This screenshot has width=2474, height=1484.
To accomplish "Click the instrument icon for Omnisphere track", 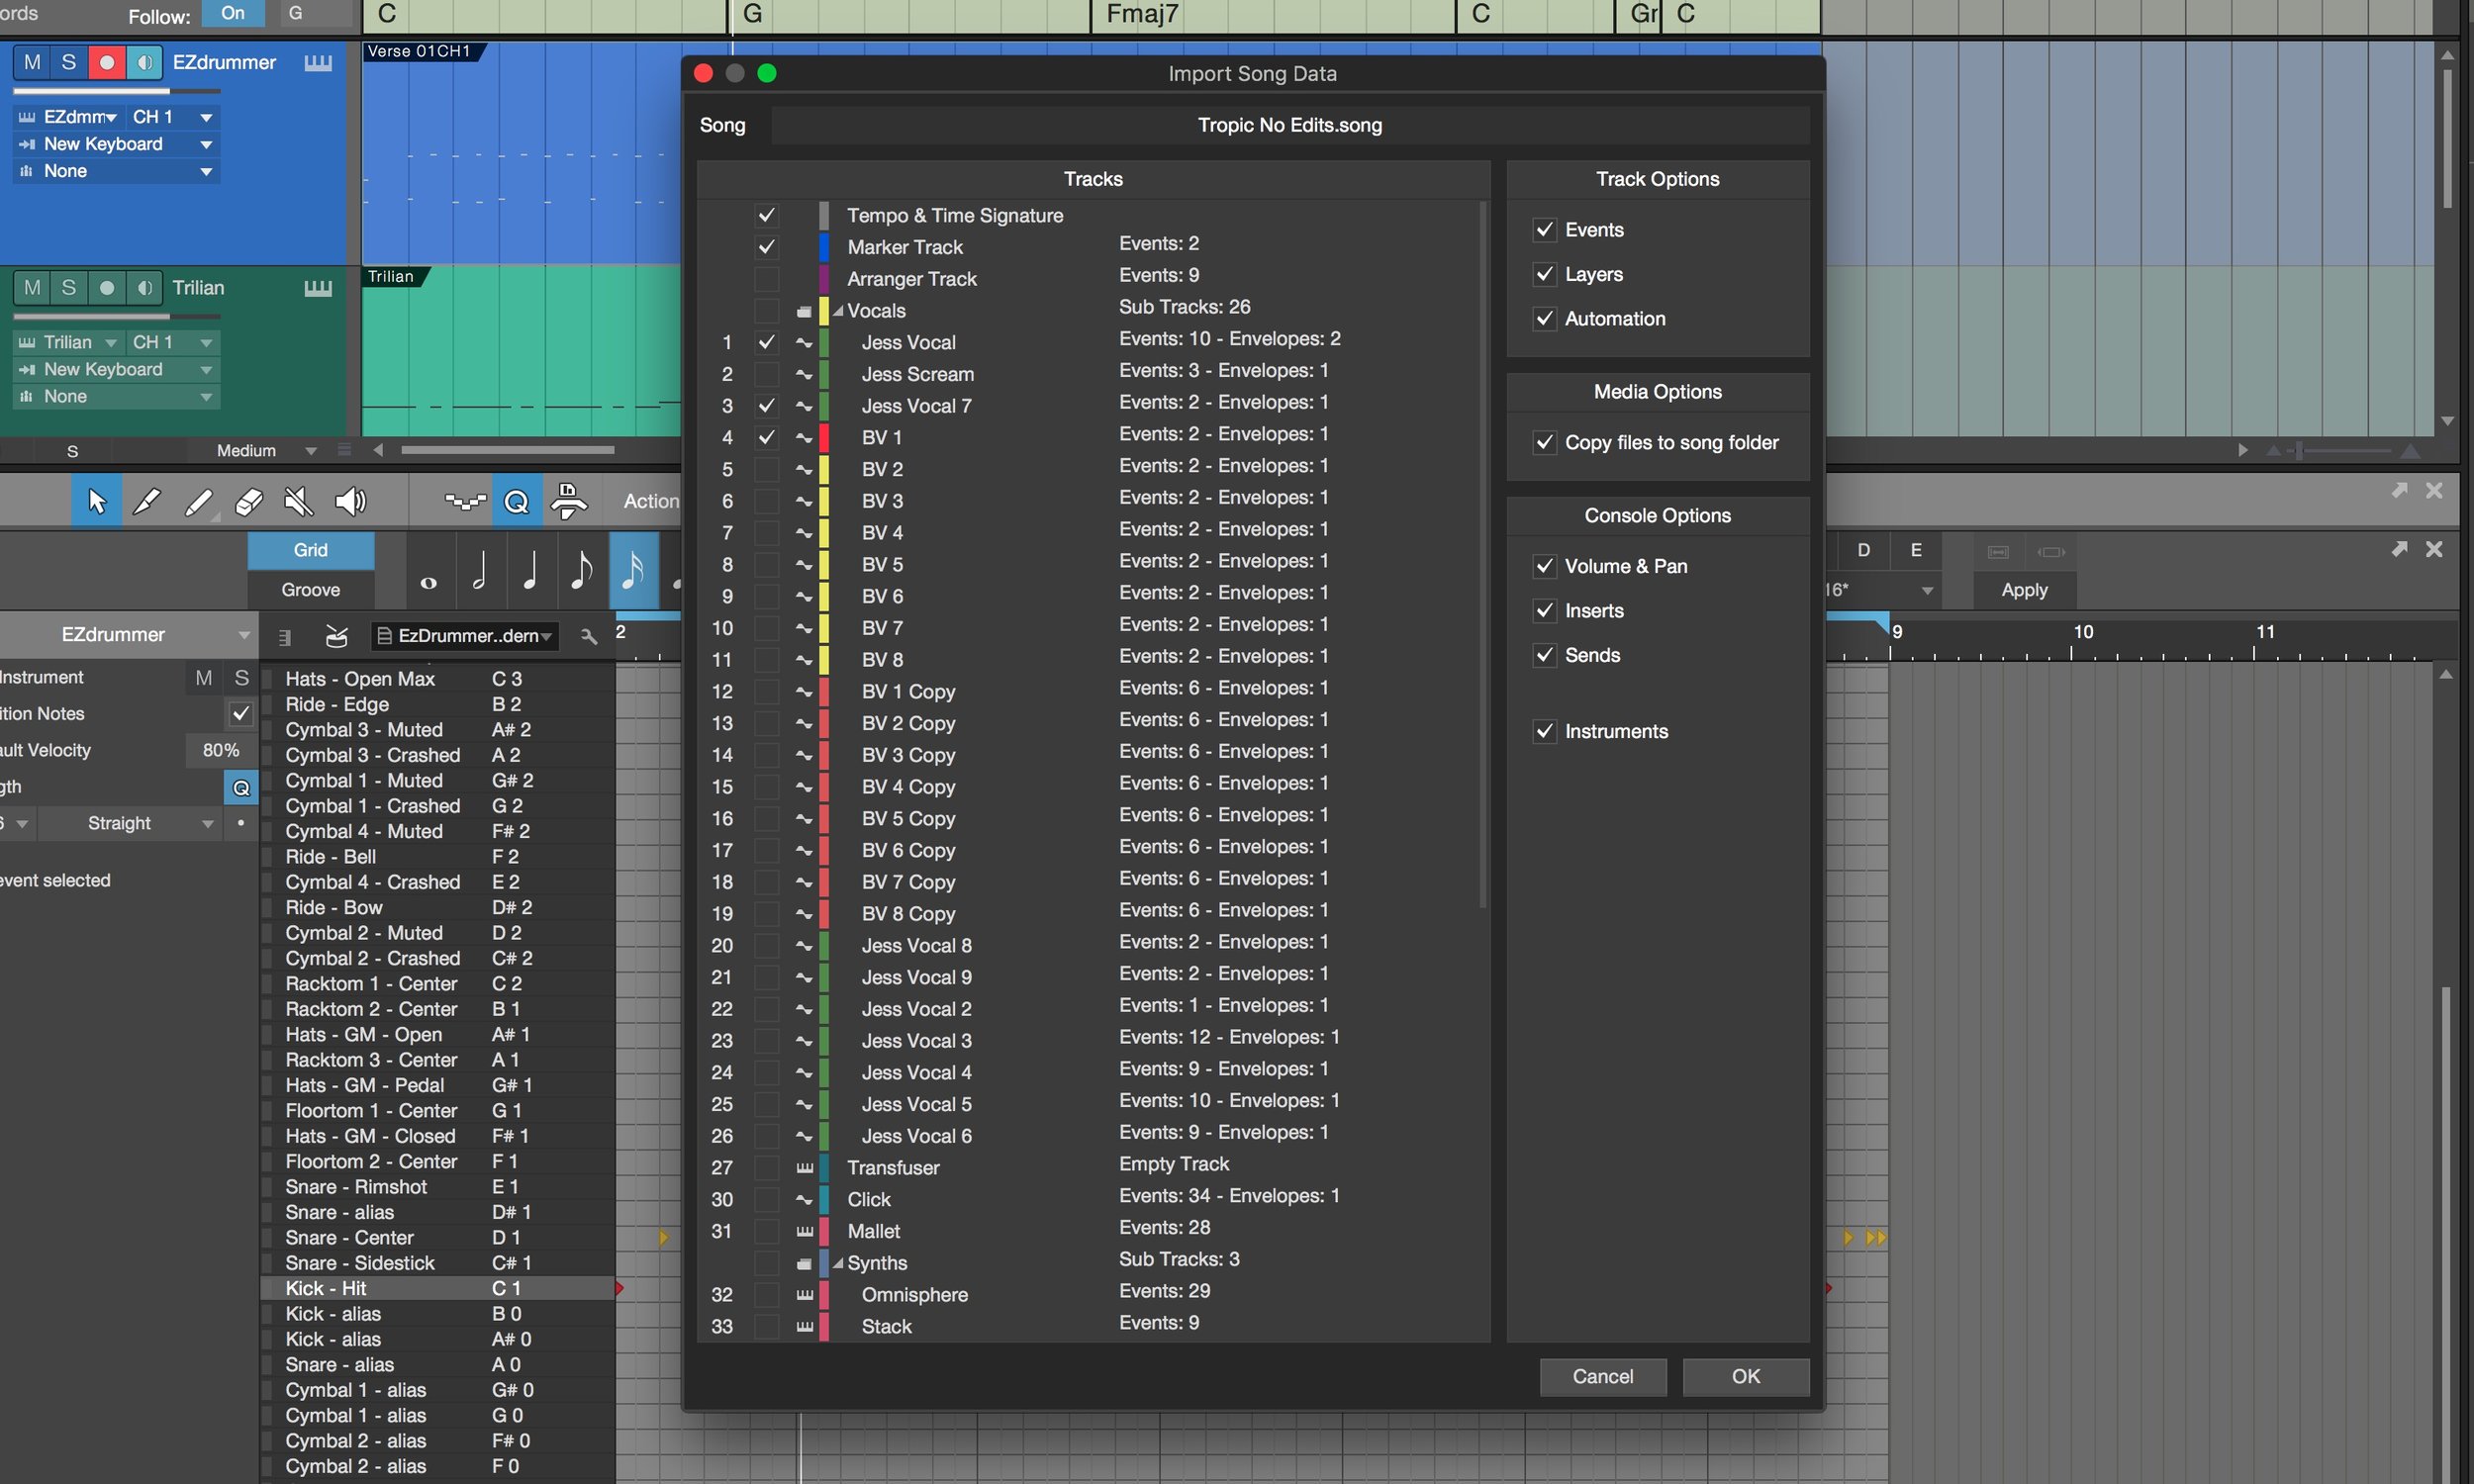I will [x=804, y=1295].
